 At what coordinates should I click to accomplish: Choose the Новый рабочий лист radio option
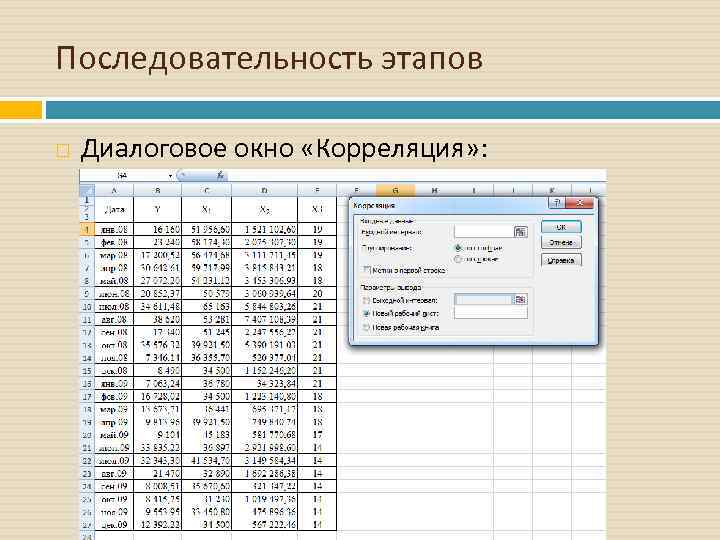click(x=366, y=314)
